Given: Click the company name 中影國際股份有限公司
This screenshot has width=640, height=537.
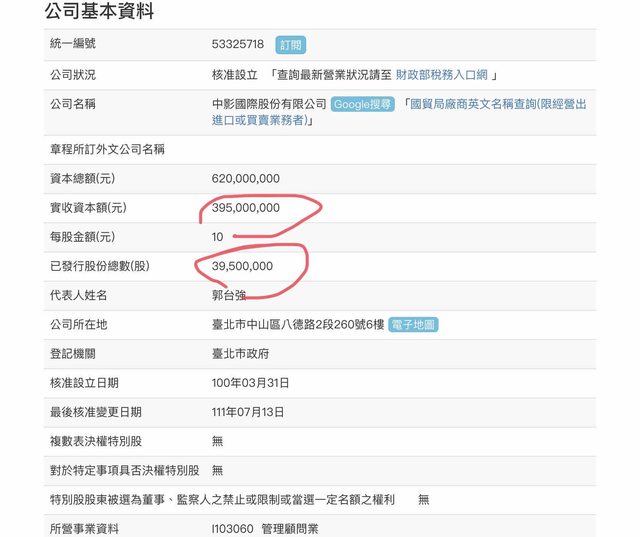Looking at the screenshot, I should 269,104.
